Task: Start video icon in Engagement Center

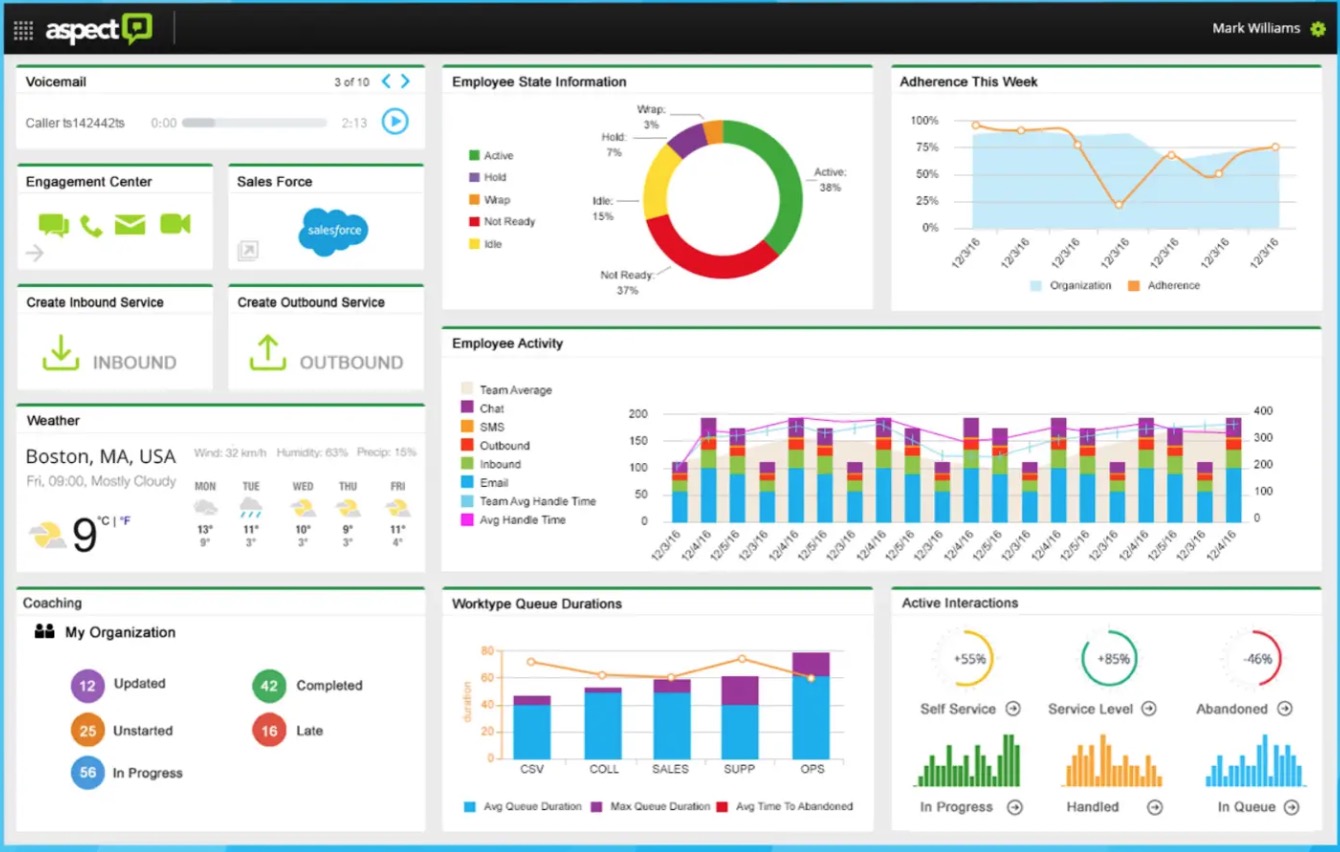Action: (x=175, y=224)
